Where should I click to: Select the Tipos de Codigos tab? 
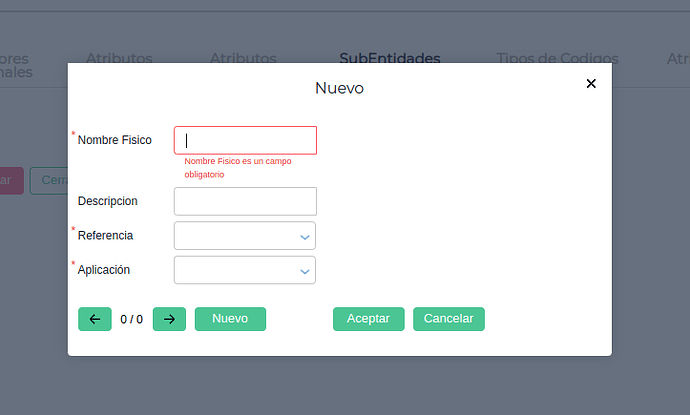click(558, 58)
